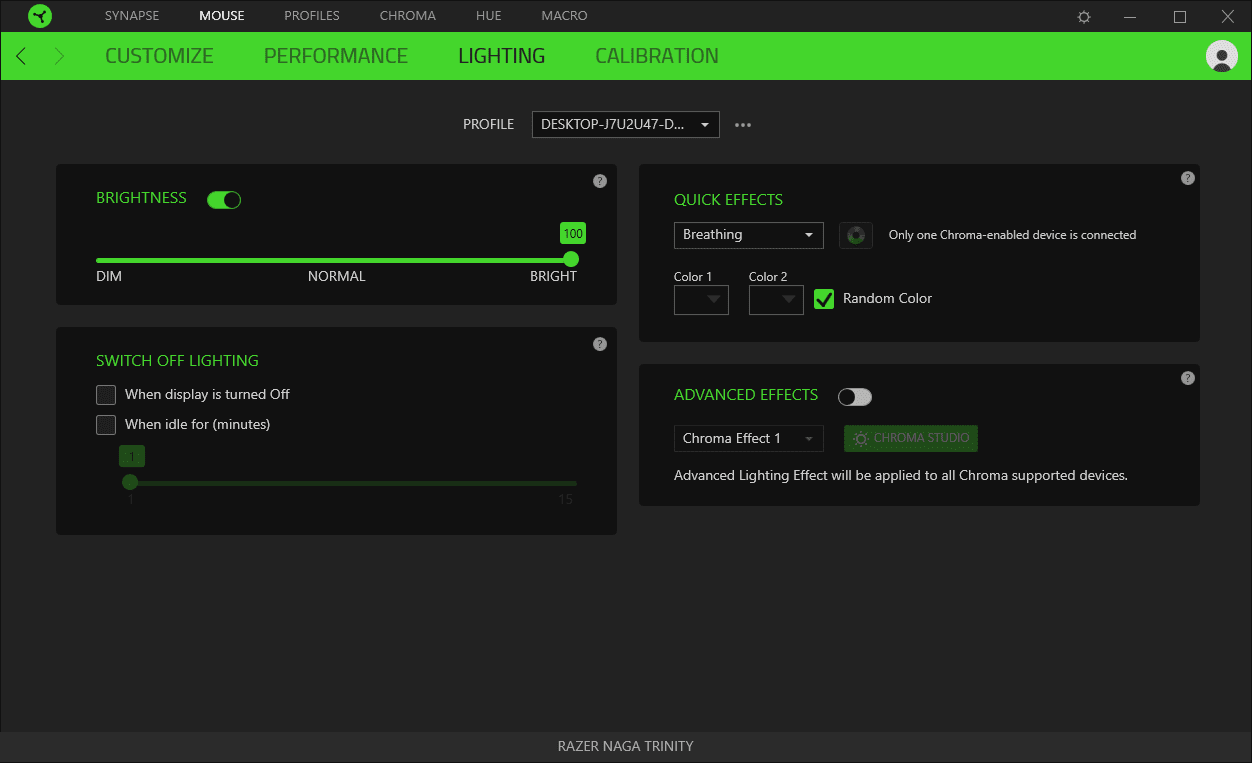1252x763 pixels.
Task: Open the Color 2 picker dropdown
Action: [776, 300]
